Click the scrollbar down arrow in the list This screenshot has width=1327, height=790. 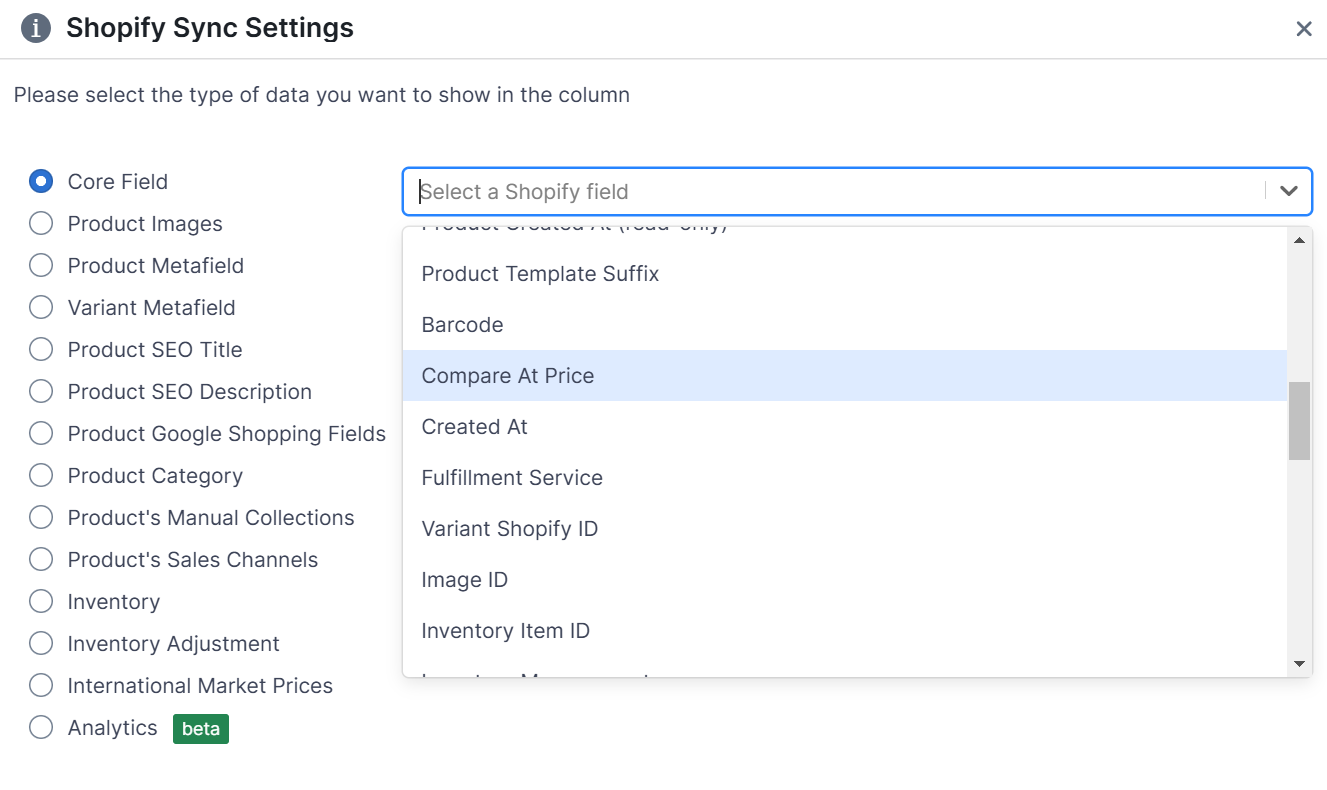(1299, 663)
